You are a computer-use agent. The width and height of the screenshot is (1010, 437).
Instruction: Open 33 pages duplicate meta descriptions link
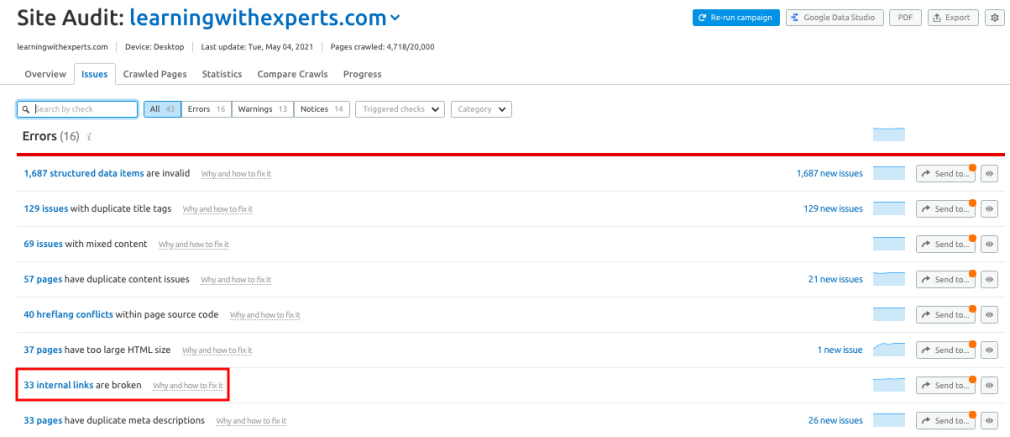click(x=43, y=420)
